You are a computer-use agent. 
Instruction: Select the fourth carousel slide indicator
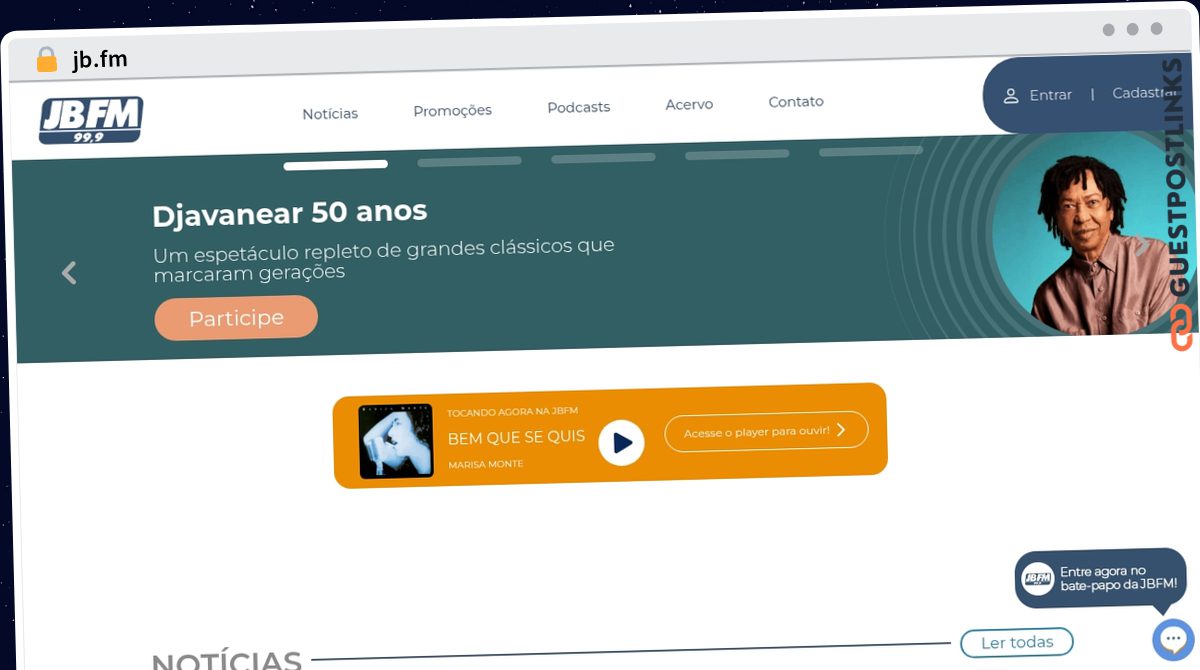pyautogui.click(x=737, y=155)
